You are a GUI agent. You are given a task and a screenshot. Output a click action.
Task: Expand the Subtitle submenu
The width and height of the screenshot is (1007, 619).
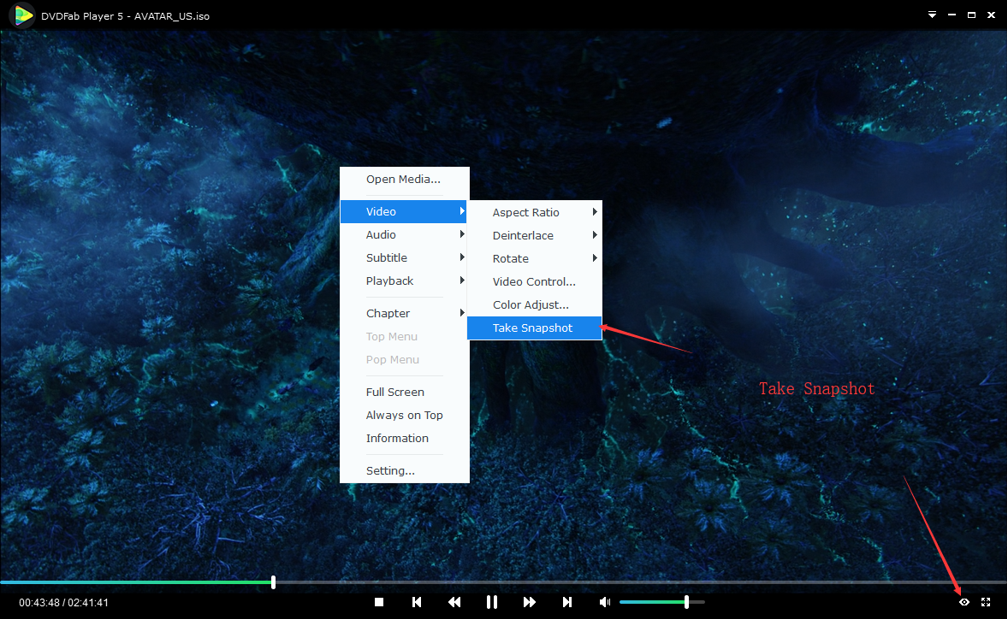[405, 257]
